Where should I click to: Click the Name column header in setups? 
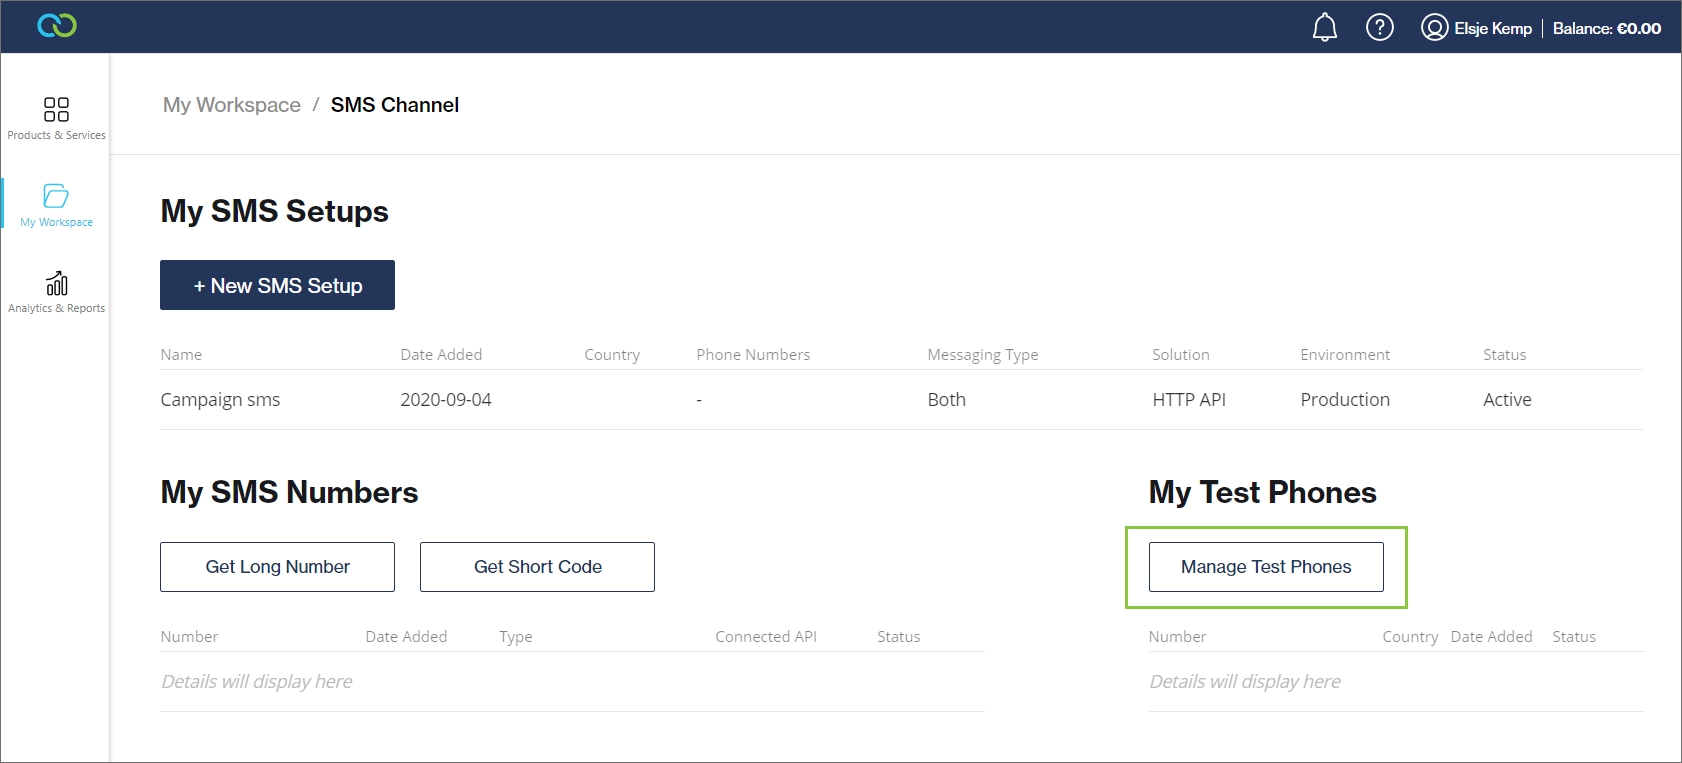point(181,355)
